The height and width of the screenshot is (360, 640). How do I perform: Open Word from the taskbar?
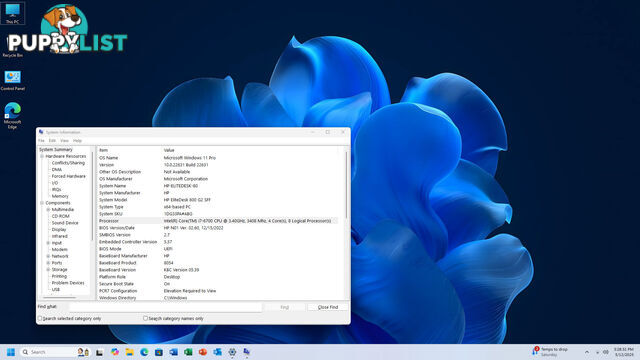tap(173, 352)
